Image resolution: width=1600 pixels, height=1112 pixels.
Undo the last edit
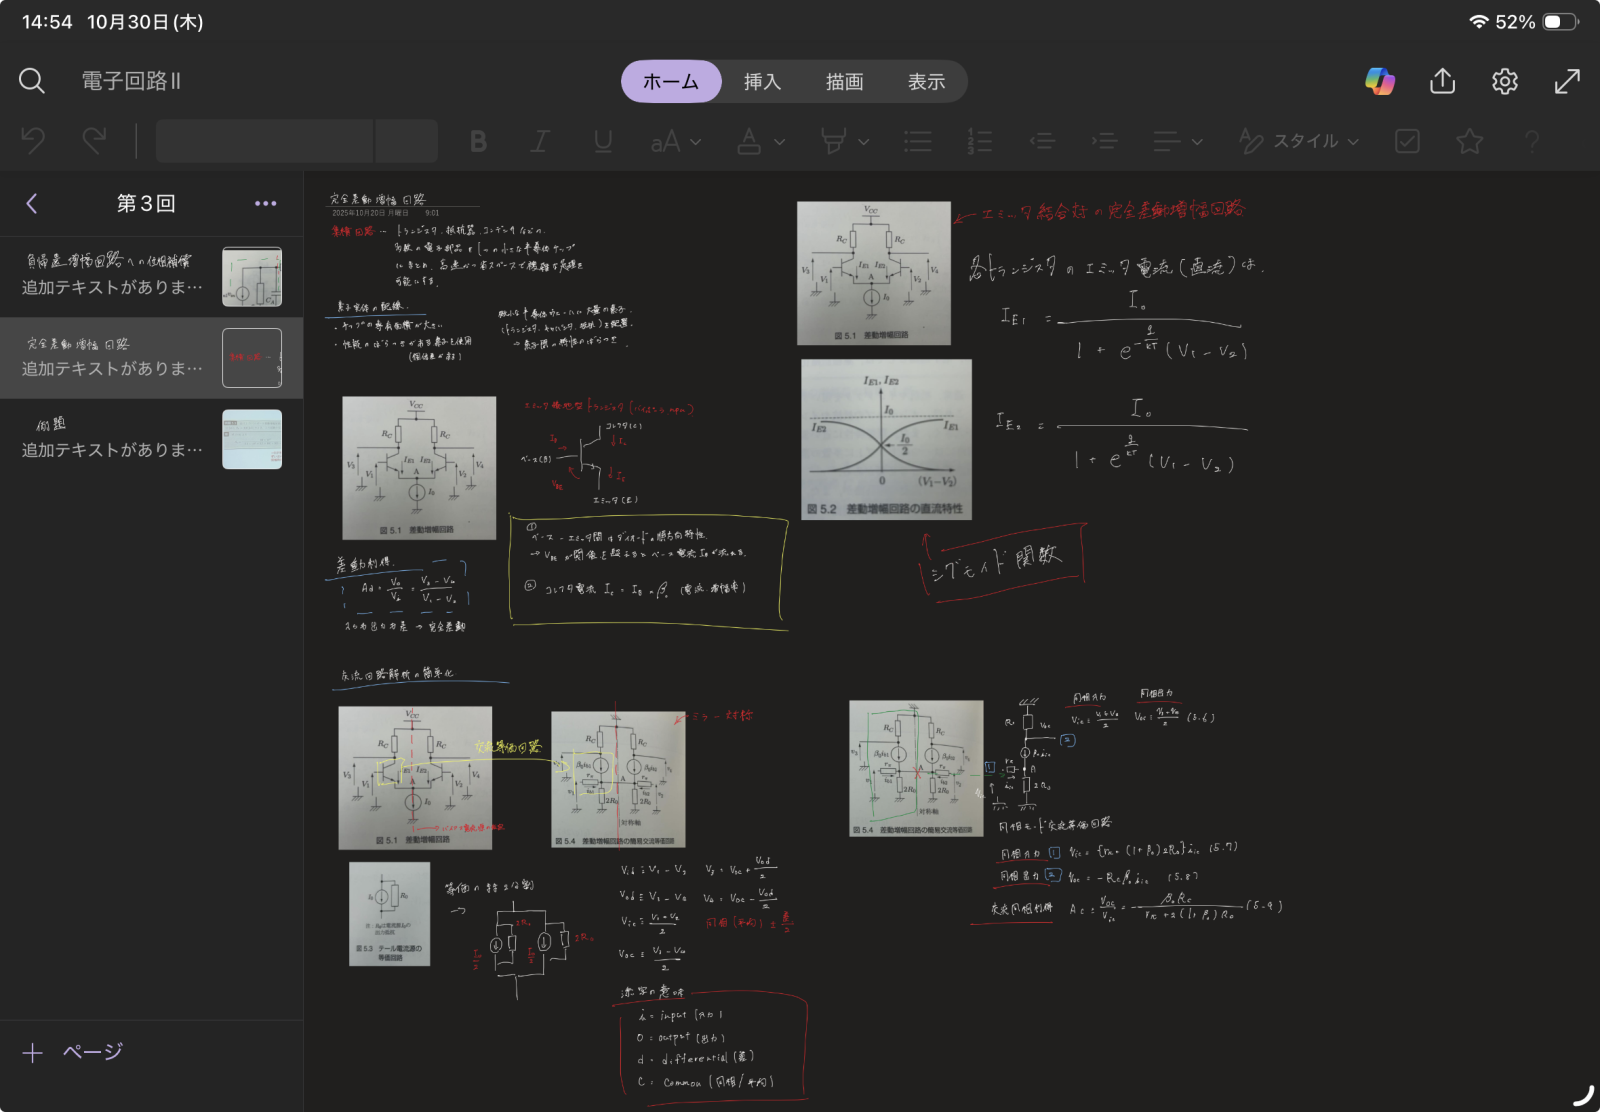[x=33, y=141]
